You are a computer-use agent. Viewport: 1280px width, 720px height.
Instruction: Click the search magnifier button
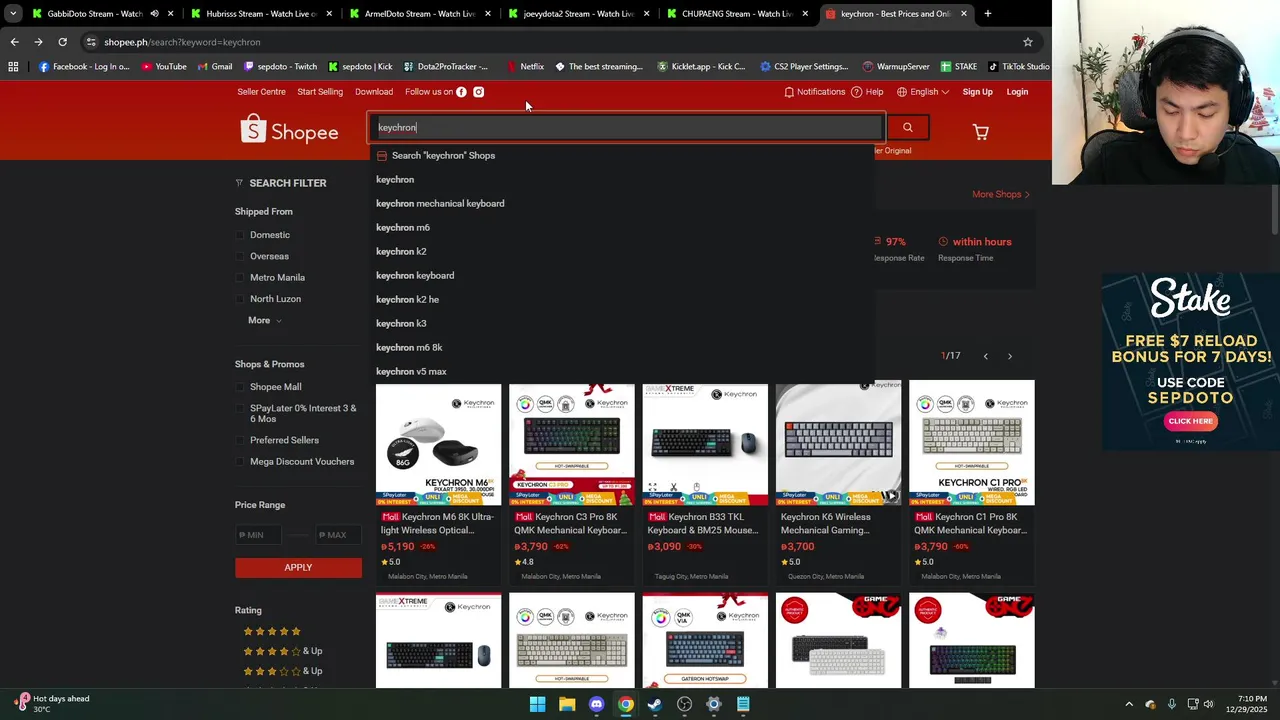(x=908, y=127)
